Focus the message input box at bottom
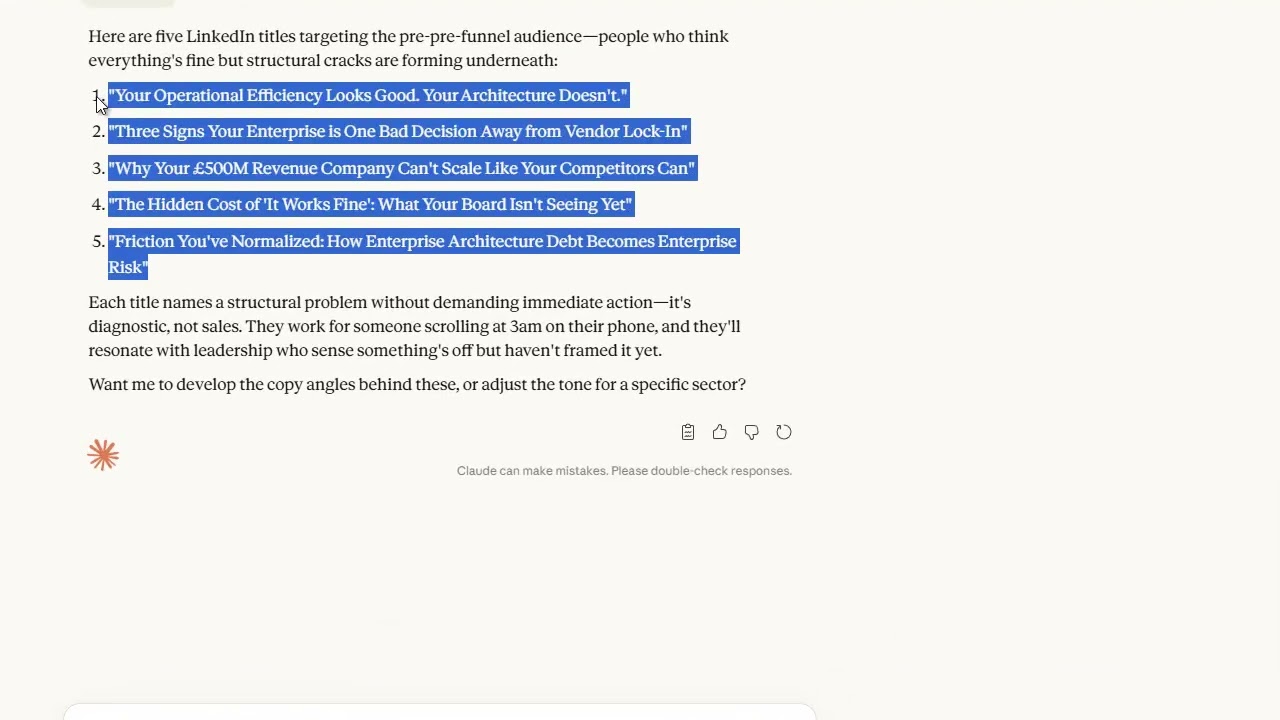The width and height of the screenshot is (1280, 720). point(440,712)
